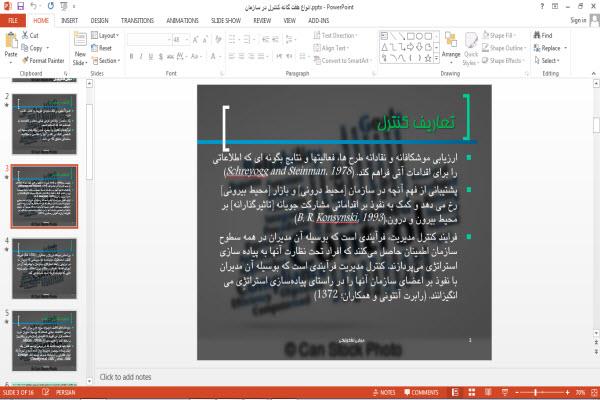Click the Arrange icon
Viewport: 600px width, 400px height.
[451, 48]
